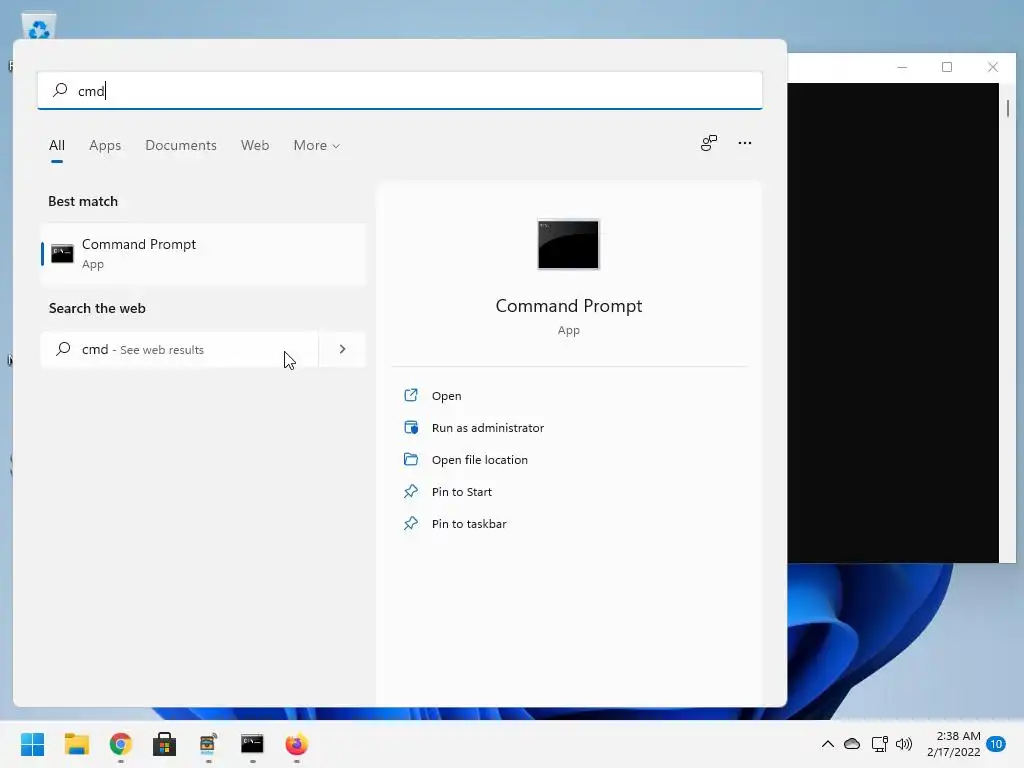Image resolution: width=1024 pixels, height=768 pixels.
Task: Click the Command Prompt icon in Best match
Action: pos(62,254)
